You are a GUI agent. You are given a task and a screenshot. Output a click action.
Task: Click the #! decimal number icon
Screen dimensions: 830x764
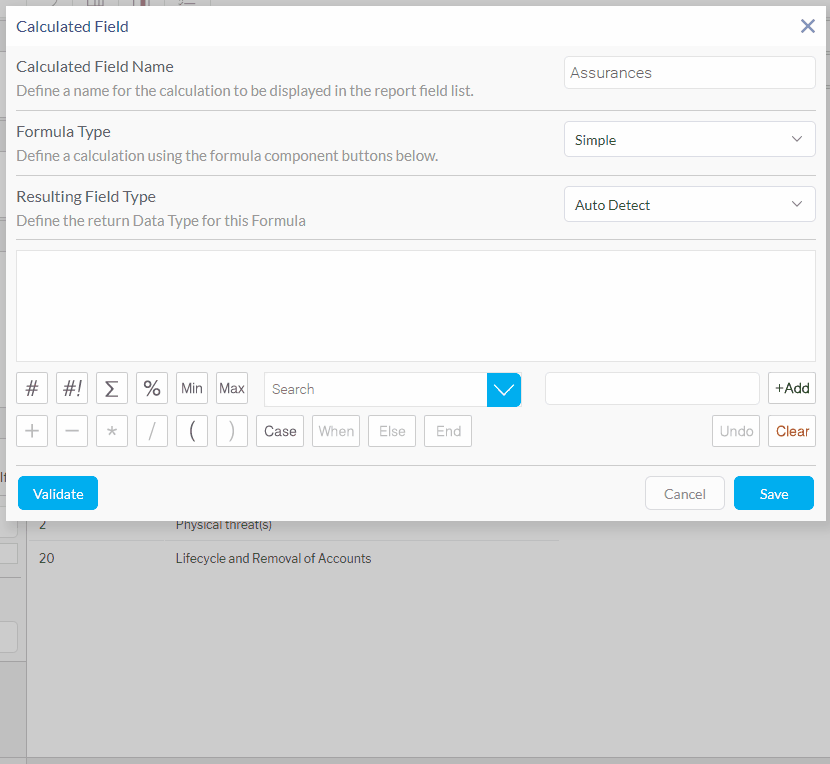[x=71, y=388]
